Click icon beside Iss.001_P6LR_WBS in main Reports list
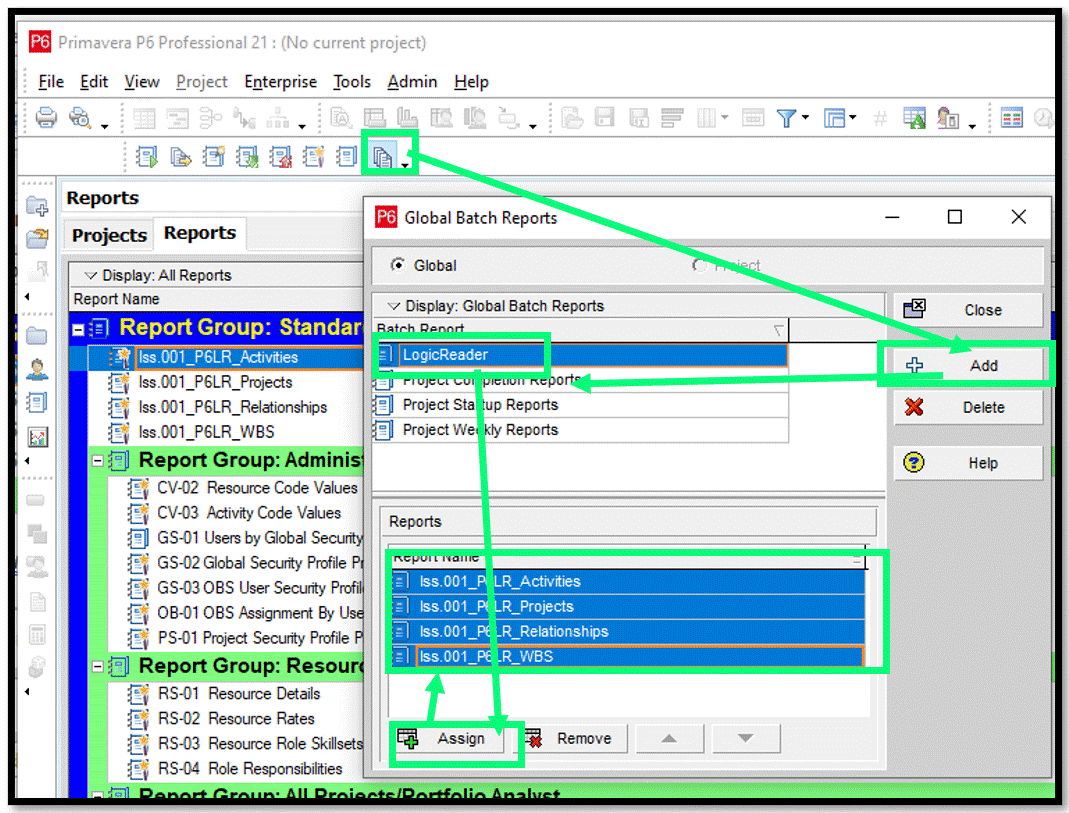Viewport: 1069px width, 813px height. pyautogui.click(x=119, y=432)
